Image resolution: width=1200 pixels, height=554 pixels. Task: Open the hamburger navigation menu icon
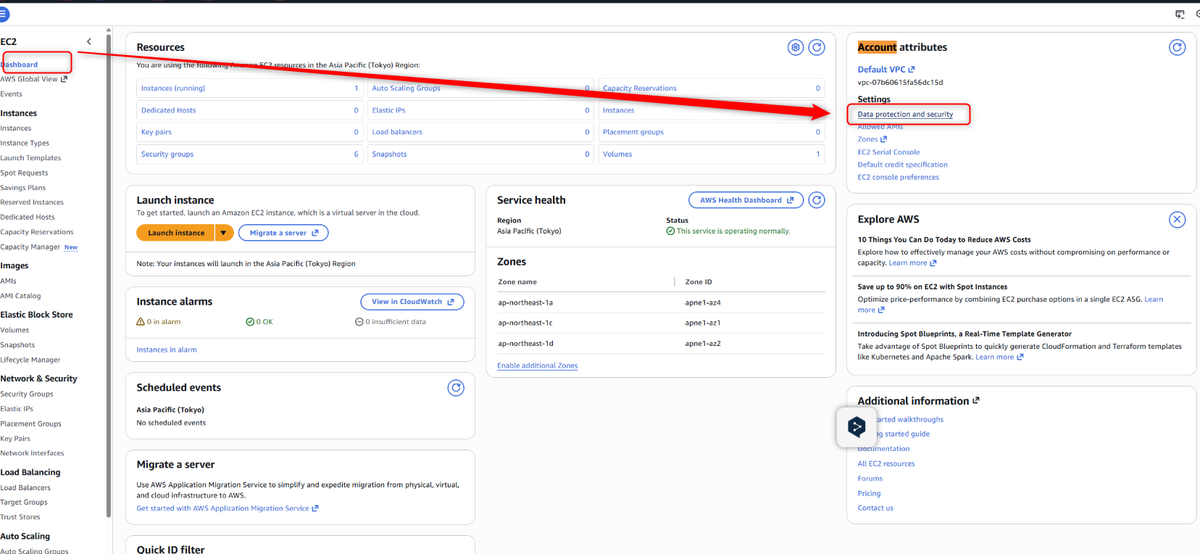coord(4,14)
